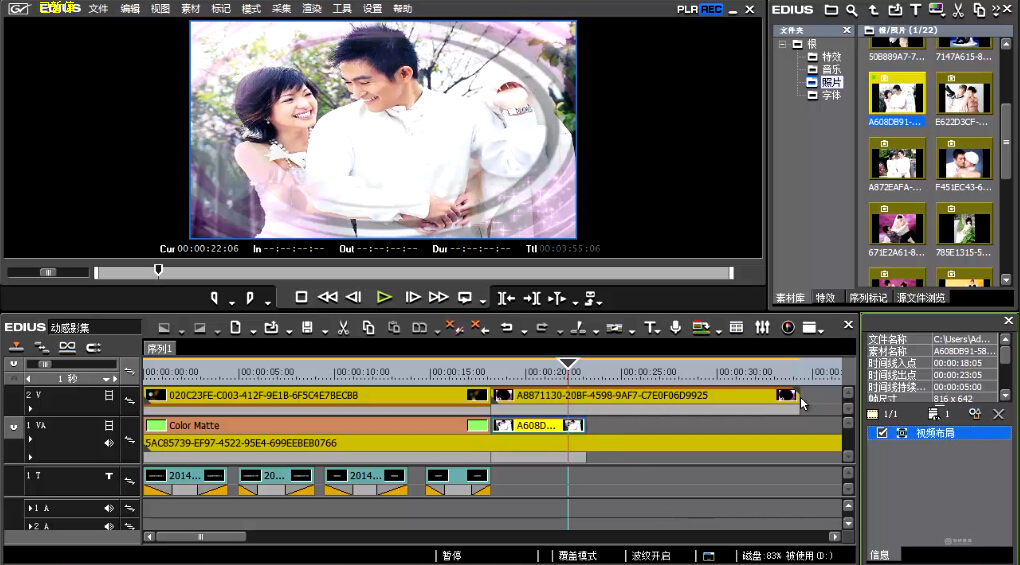The width and height of the screenshot is (1020, 565).
Task: Open the audio mixer from the timeline toolbar
Action: click(762, 327)
